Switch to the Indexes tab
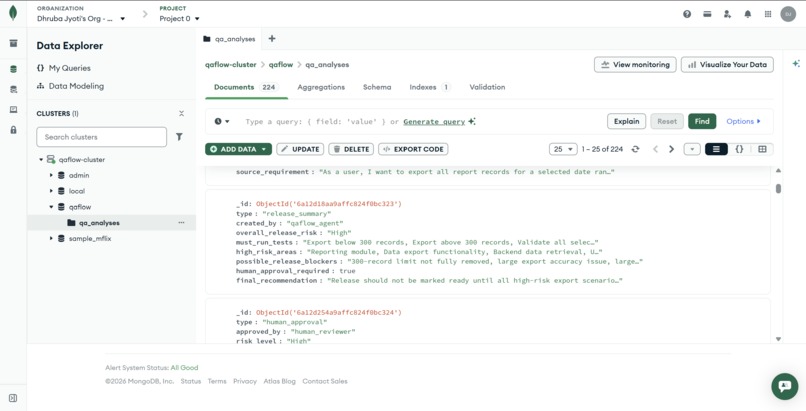 tap(430, 87)
